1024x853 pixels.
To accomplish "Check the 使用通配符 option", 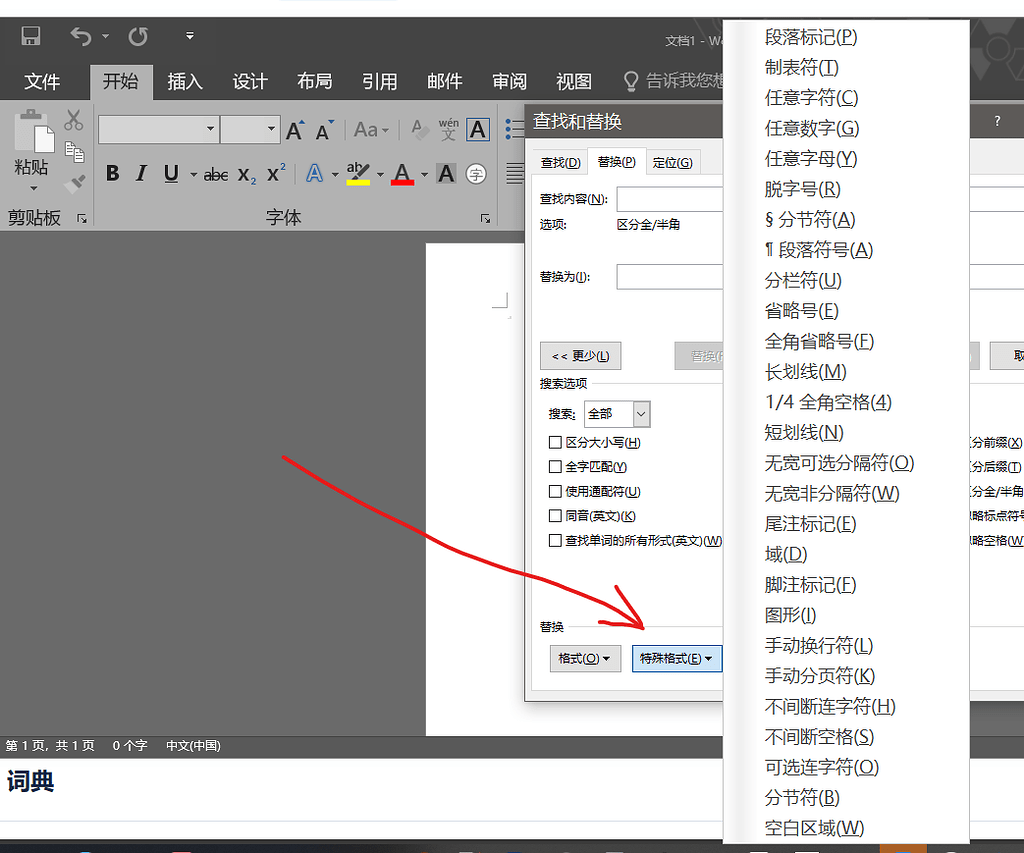I will [x=555, y=491].
